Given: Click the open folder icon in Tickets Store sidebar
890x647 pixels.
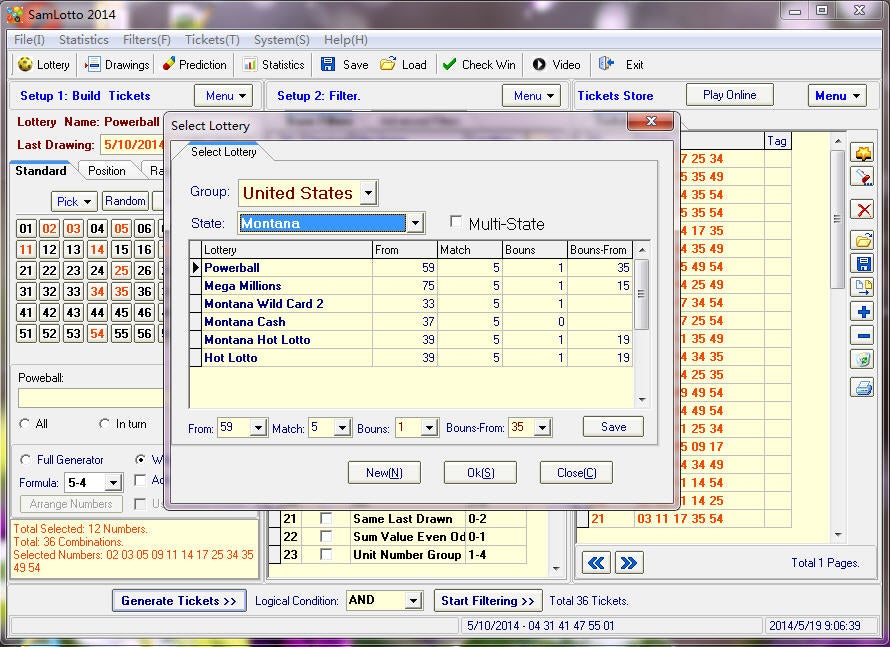Looking at the screenshot, I should (862, 240).
